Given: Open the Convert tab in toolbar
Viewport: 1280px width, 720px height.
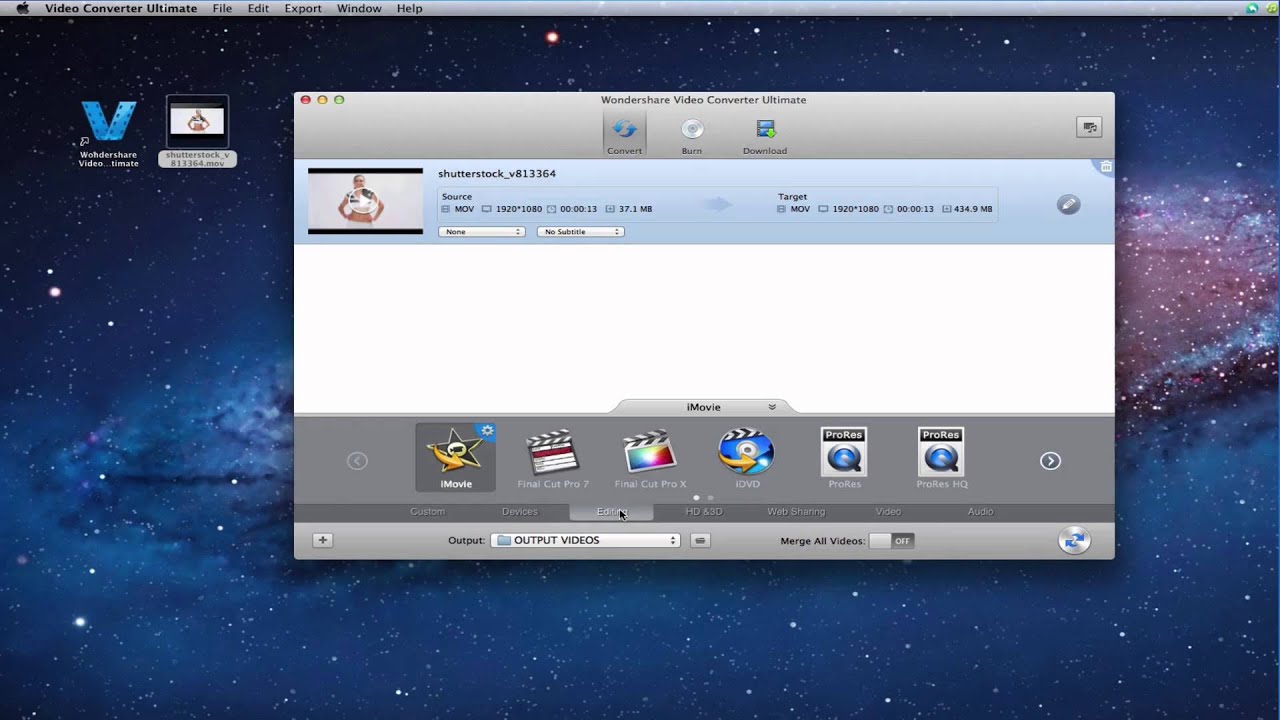Looking at the screenshot, I should pos(624,134).
